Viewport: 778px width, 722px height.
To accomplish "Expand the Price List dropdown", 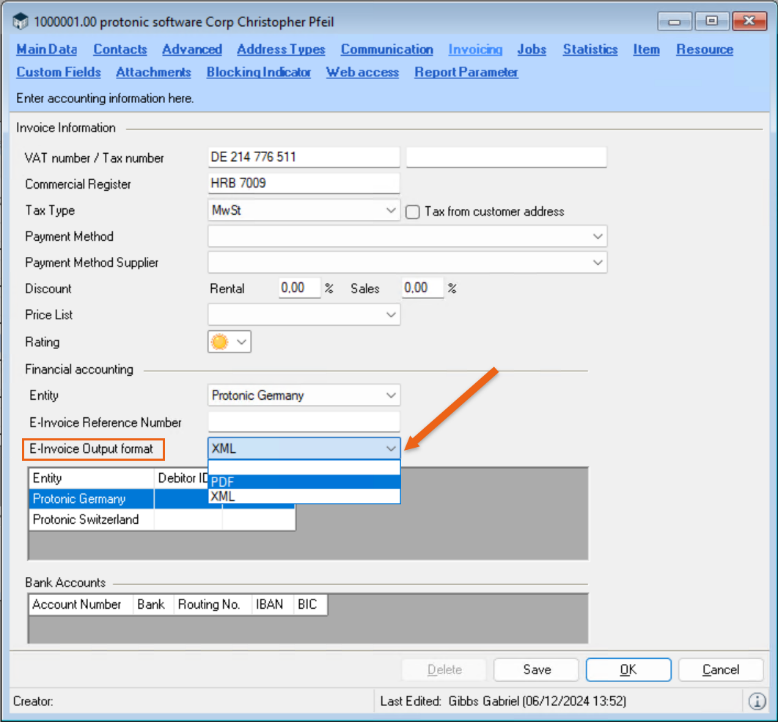I will point(391,315).
